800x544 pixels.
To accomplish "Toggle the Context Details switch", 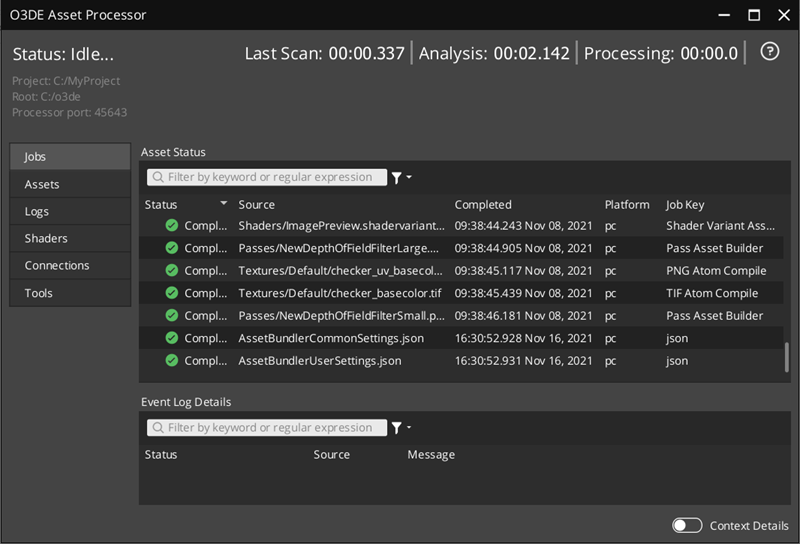I will click(687, 526).
